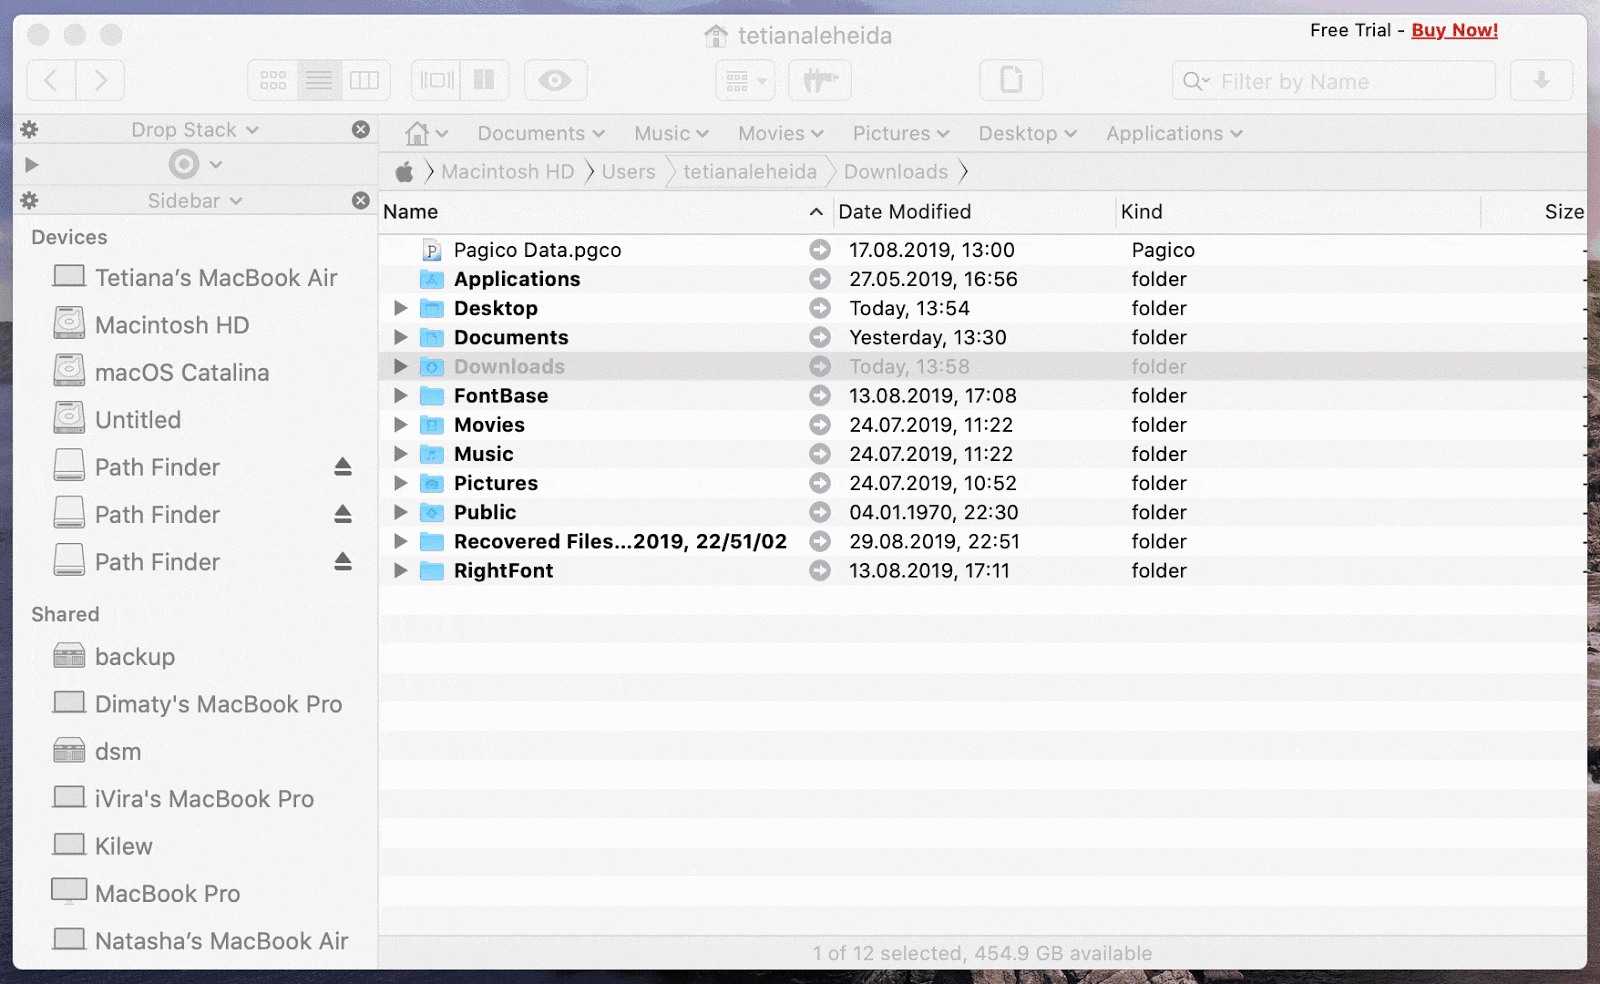Select Macintosh HD in sidebar

(151, 324)
